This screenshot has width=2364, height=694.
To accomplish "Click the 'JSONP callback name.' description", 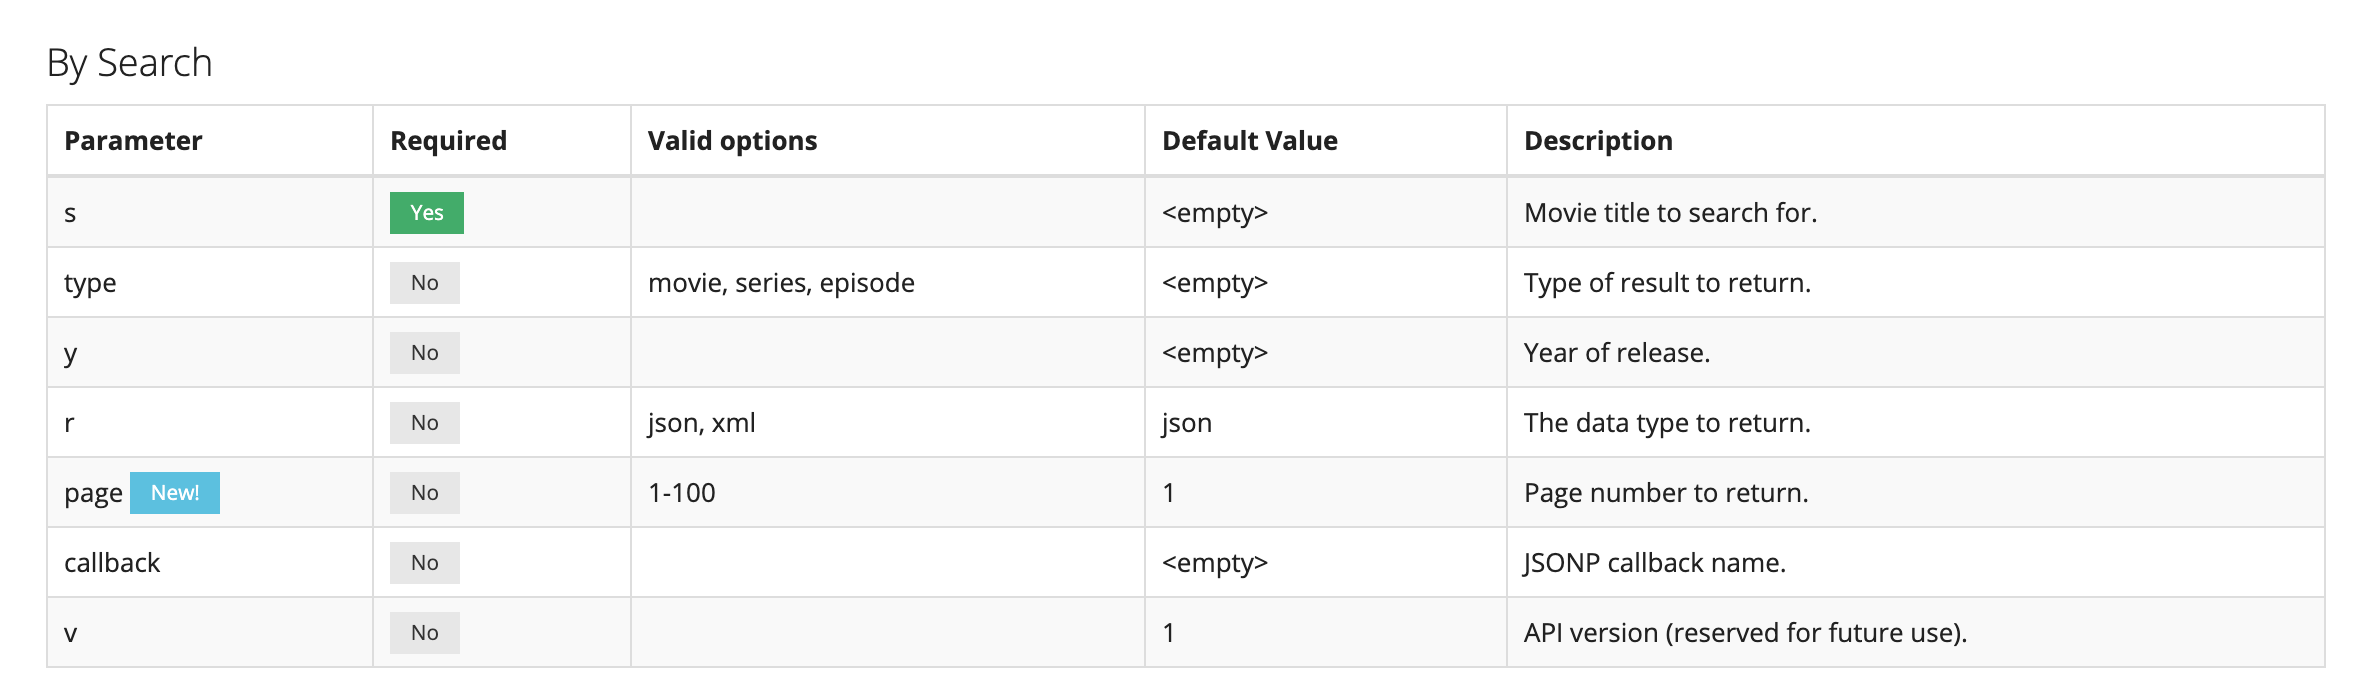I will tap(1654, 563).
